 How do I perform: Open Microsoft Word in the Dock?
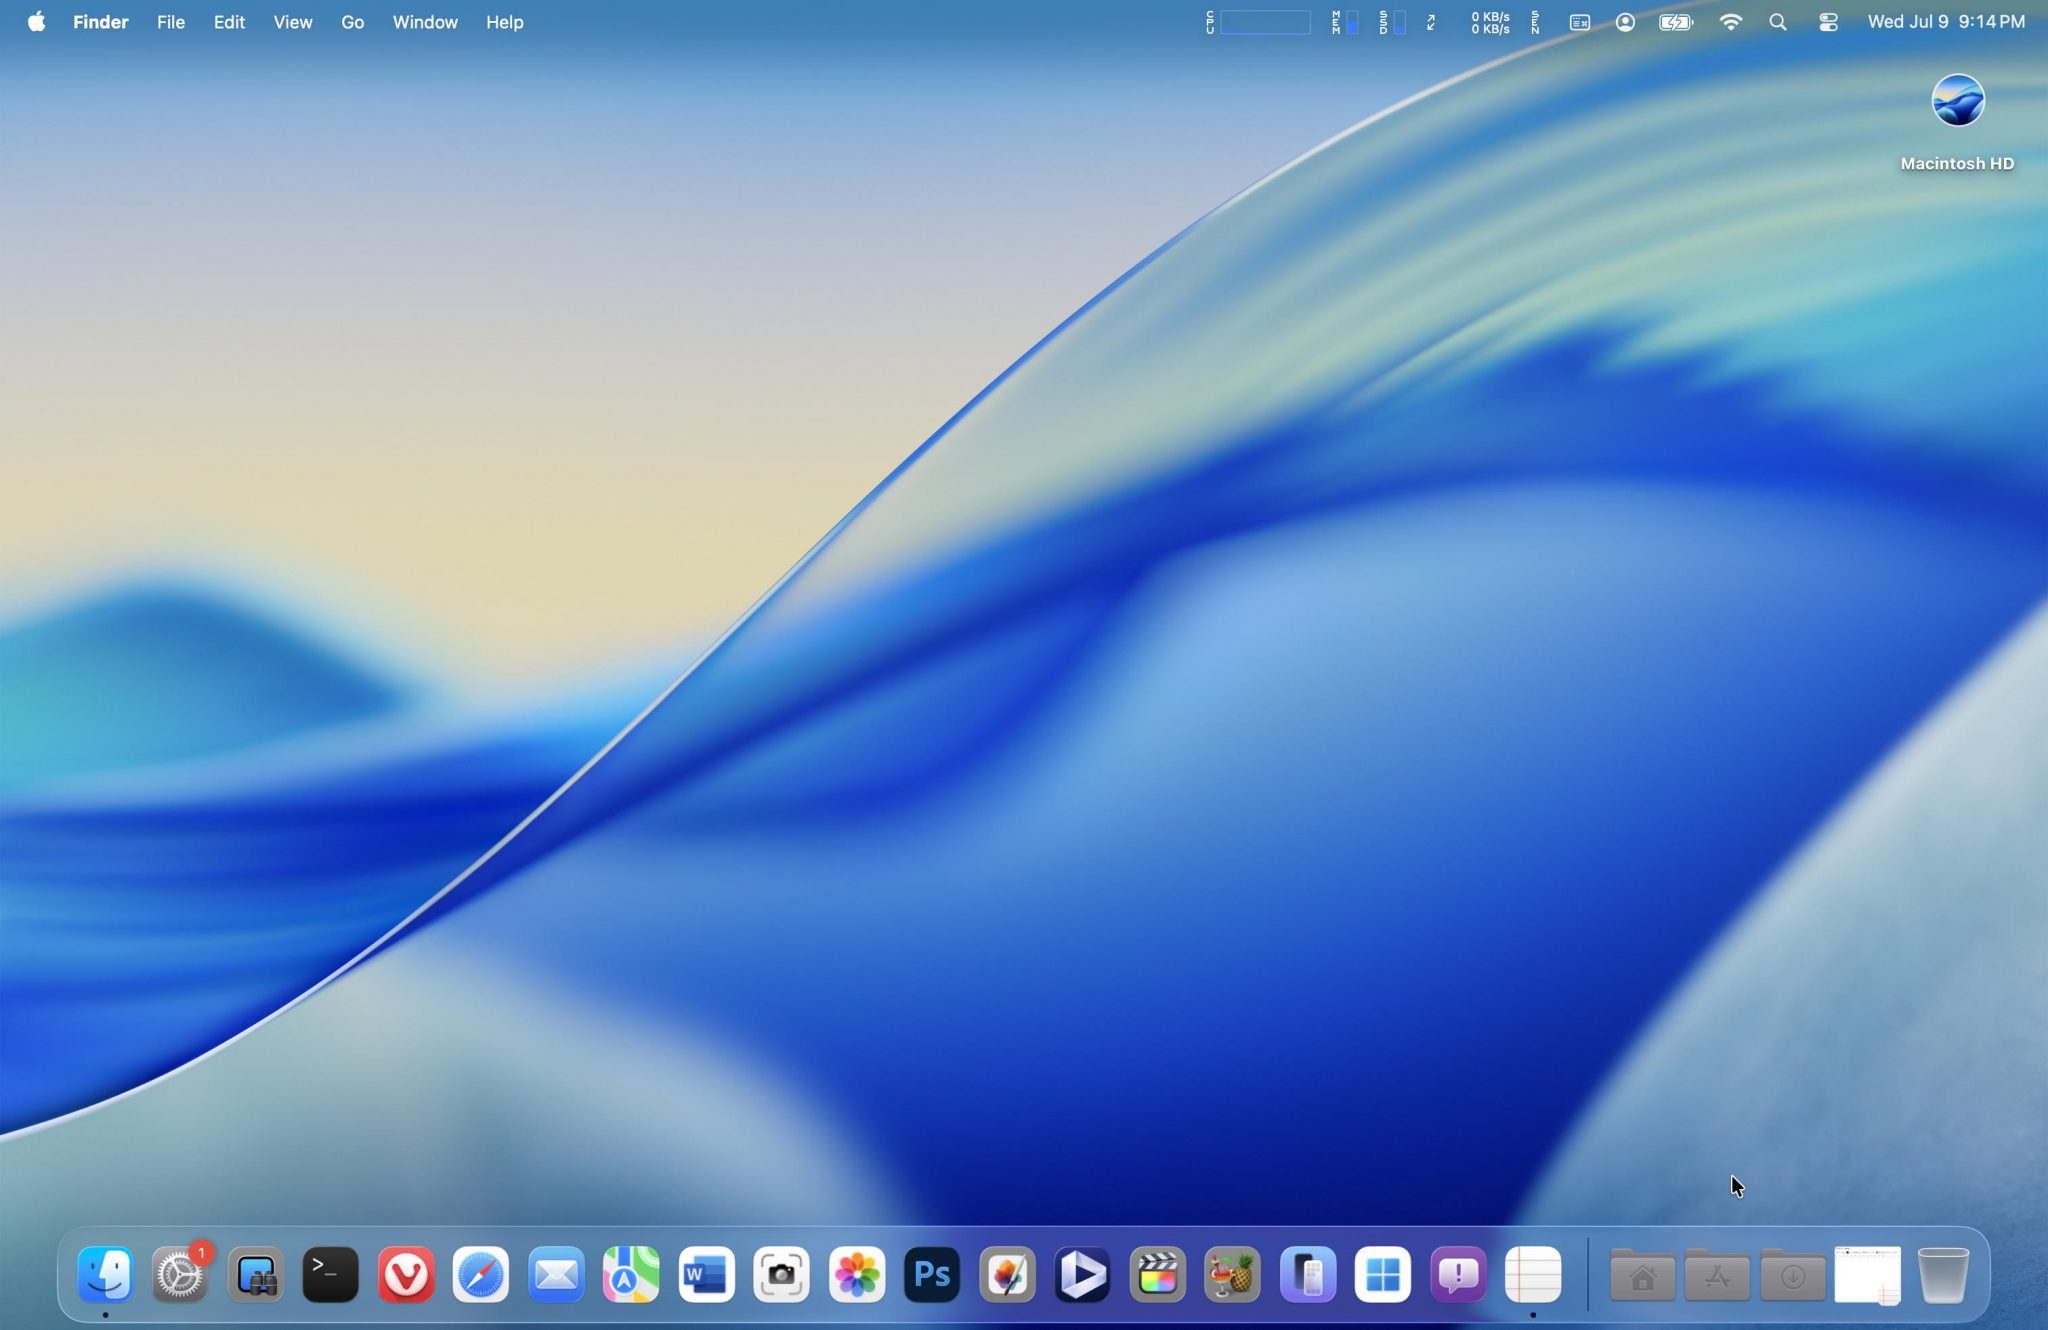(706, 1275)
